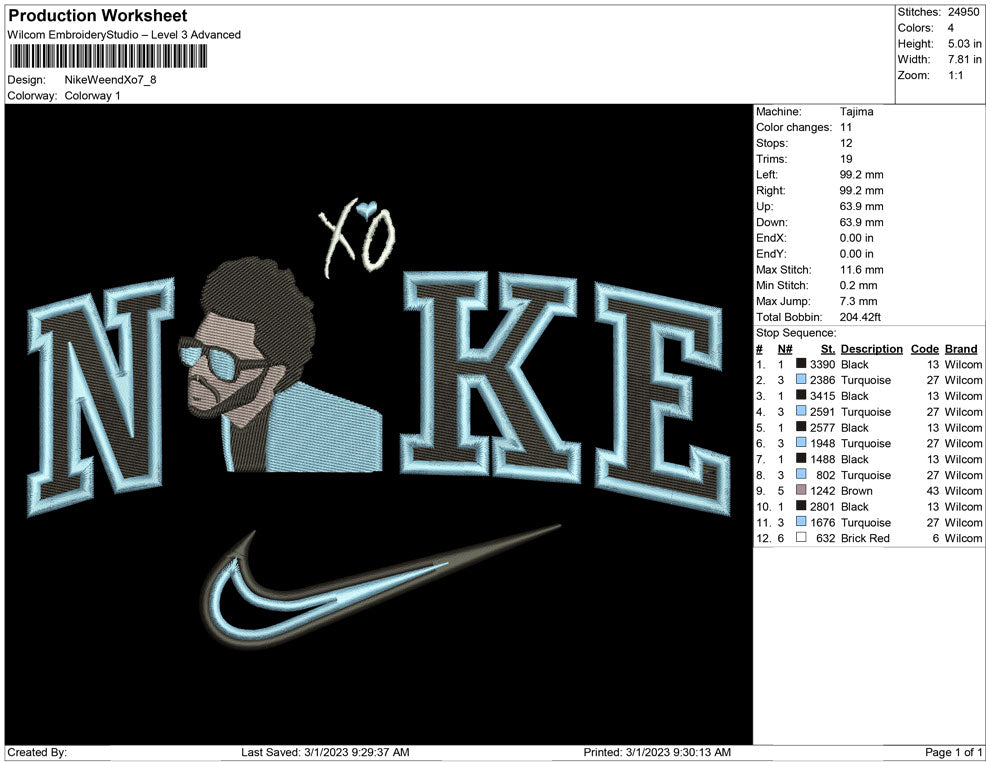Screen dimensions: 990x762
Task: Click the Machine value 'Tajima'
Action: click(x=856, y=111)
